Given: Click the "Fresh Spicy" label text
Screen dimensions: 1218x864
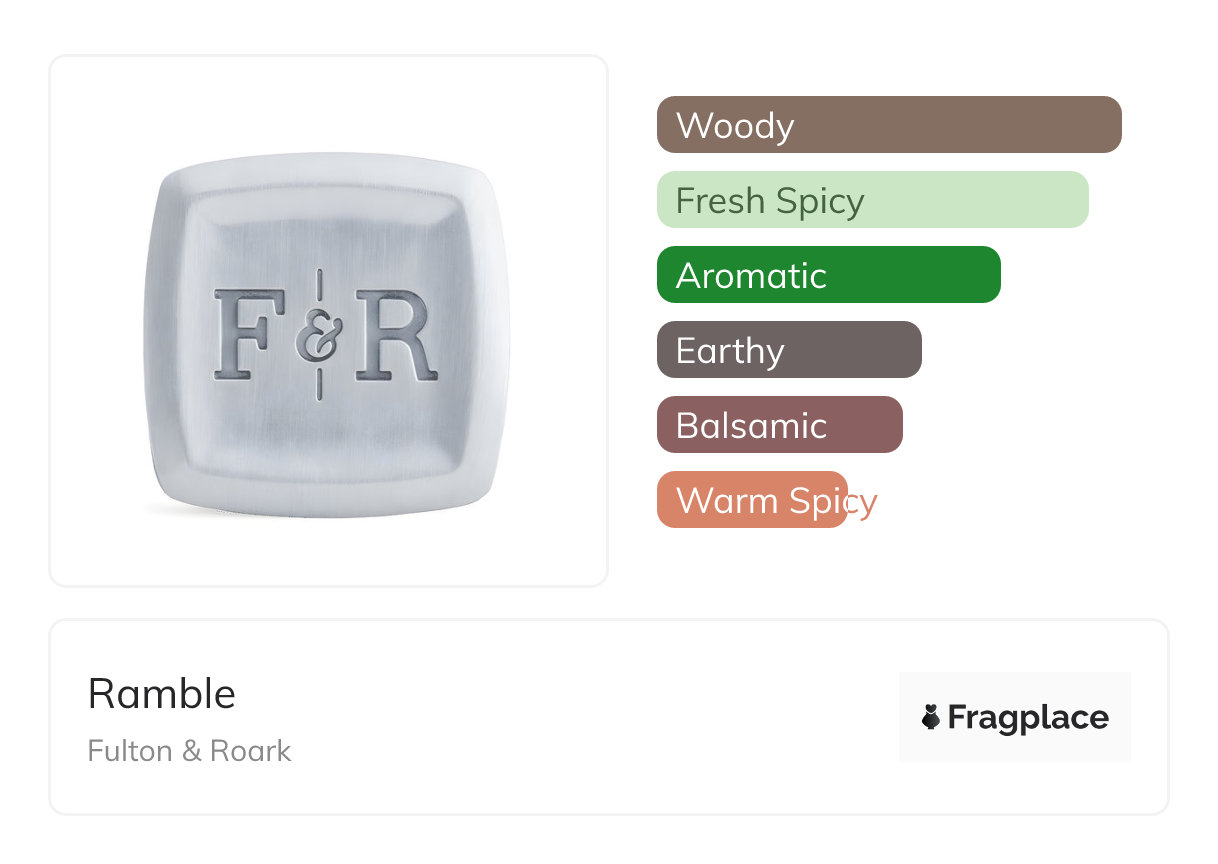Looking at the screenshot, I should coord(770,201).
